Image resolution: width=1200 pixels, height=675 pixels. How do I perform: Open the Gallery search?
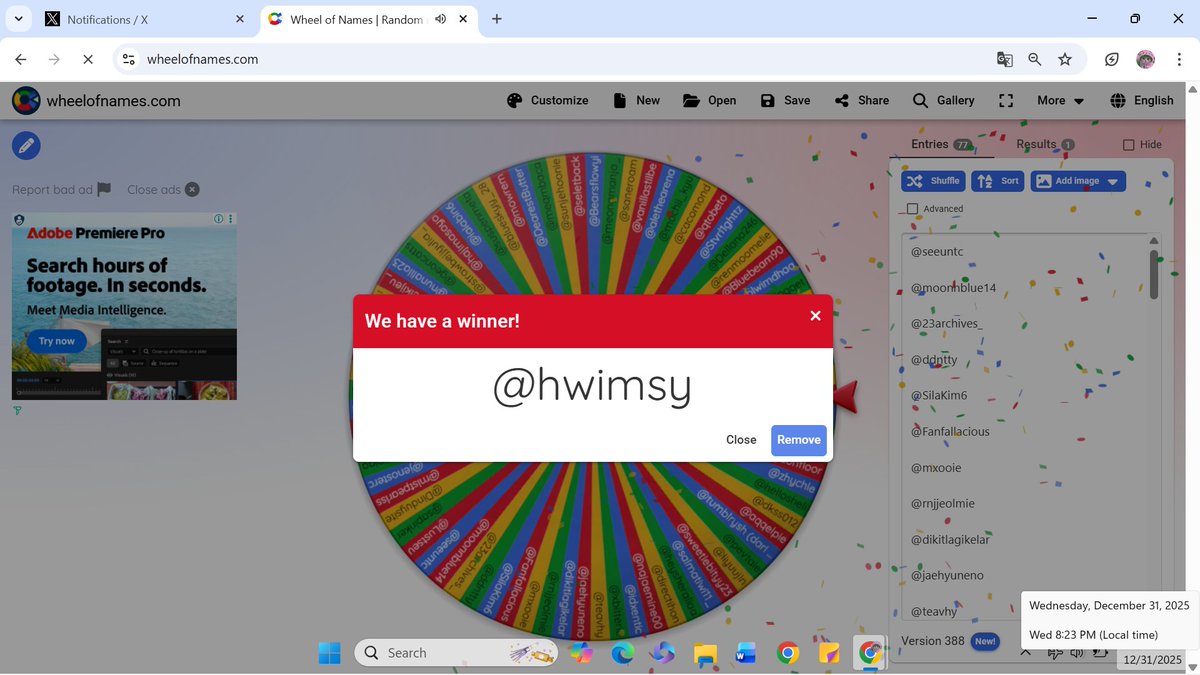coord(943,100)
